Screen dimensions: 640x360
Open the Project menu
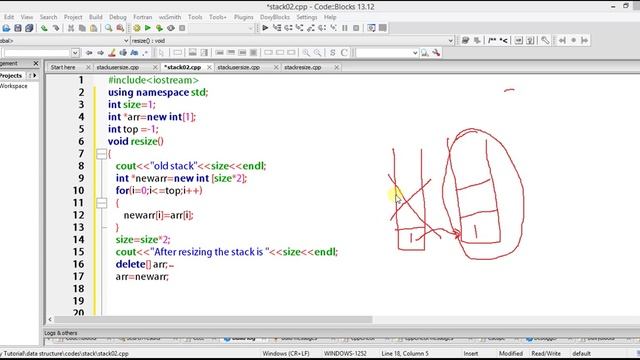(x=73, y=17)
